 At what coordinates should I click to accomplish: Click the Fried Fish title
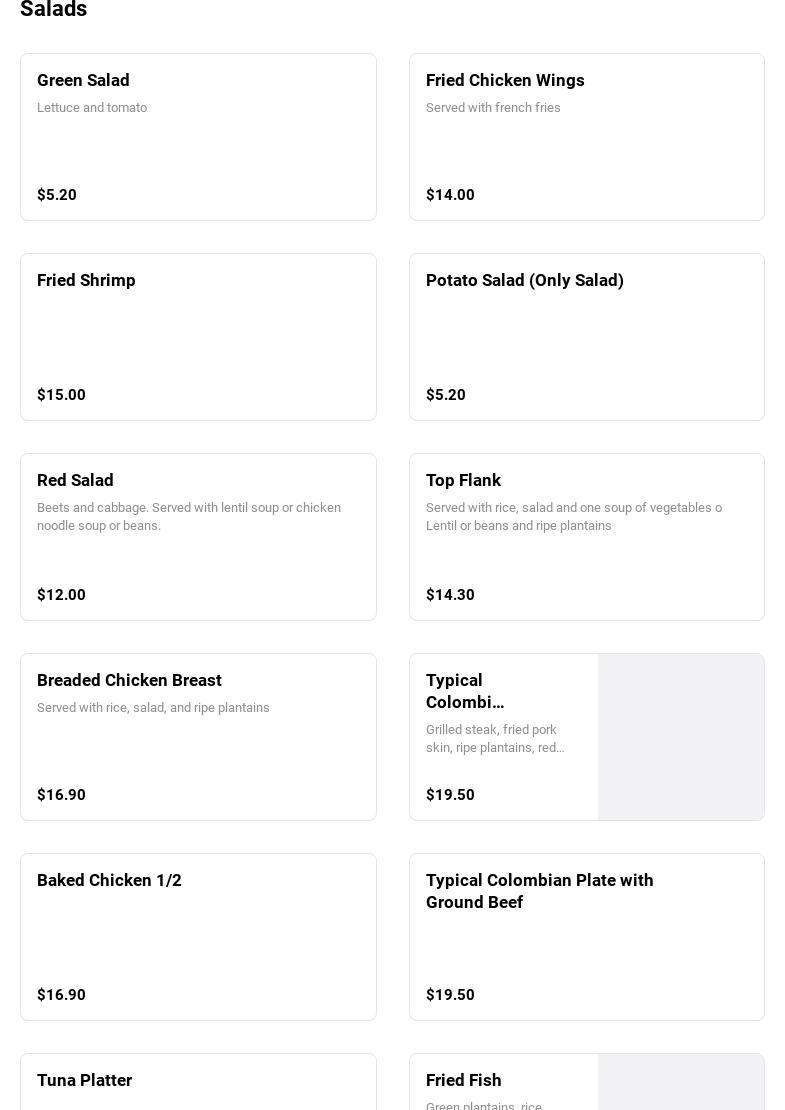464,1081
